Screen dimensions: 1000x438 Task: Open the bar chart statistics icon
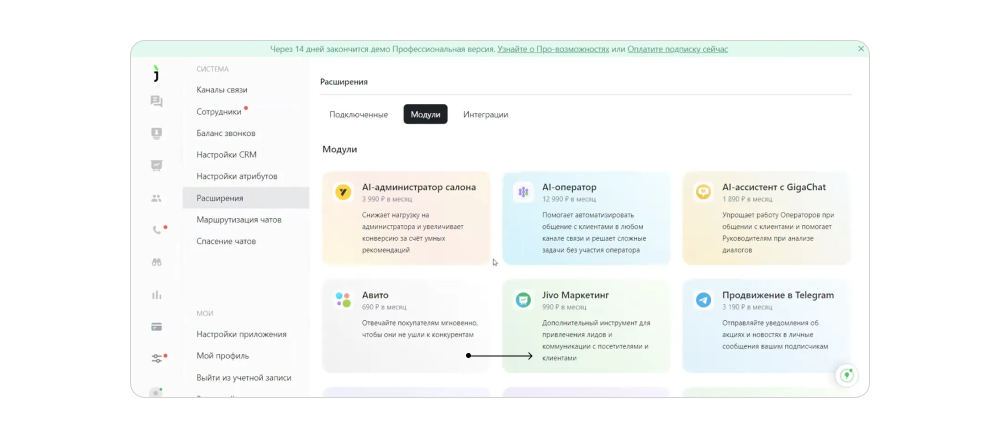156,295
